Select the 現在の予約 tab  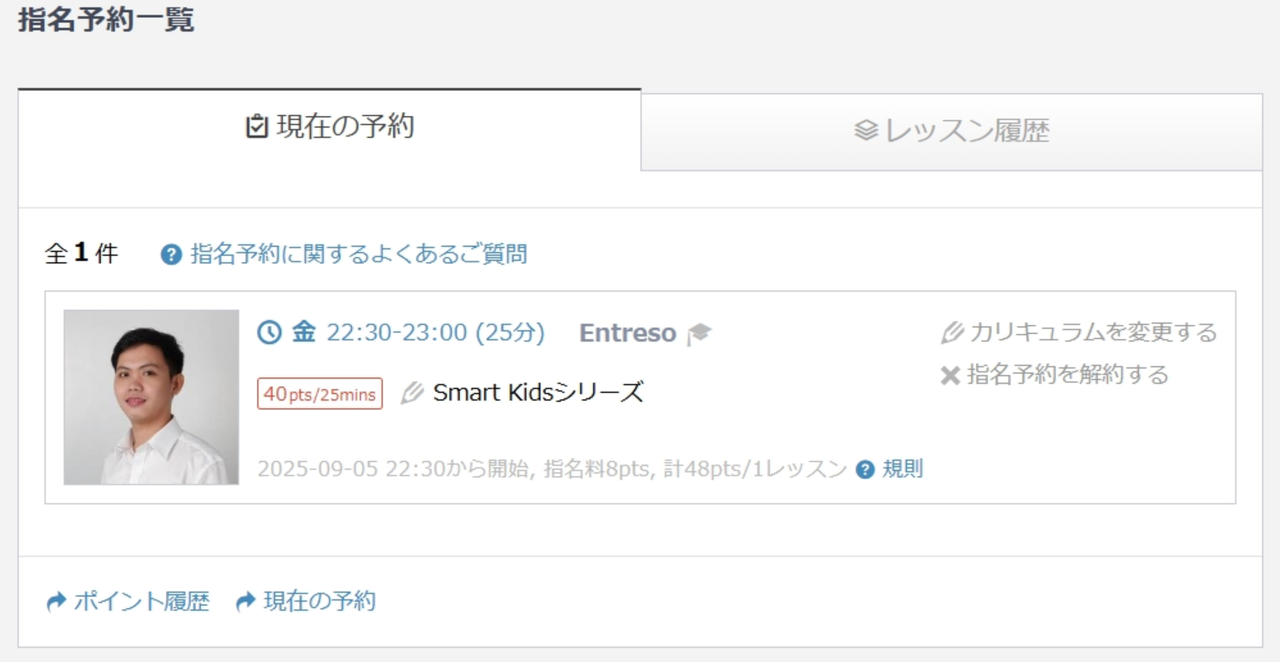330,128
